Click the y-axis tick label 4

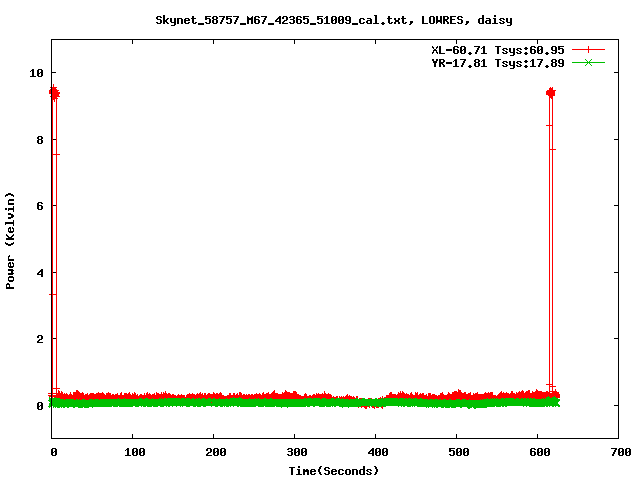(x=40, y=273)
